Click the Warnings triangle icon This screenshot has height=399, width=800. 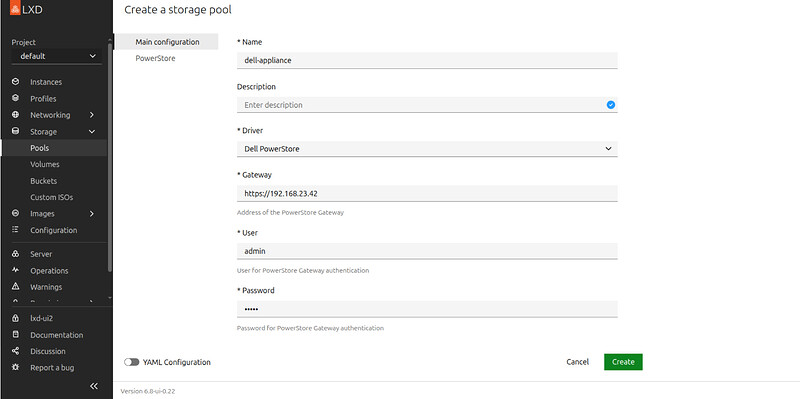15,286
